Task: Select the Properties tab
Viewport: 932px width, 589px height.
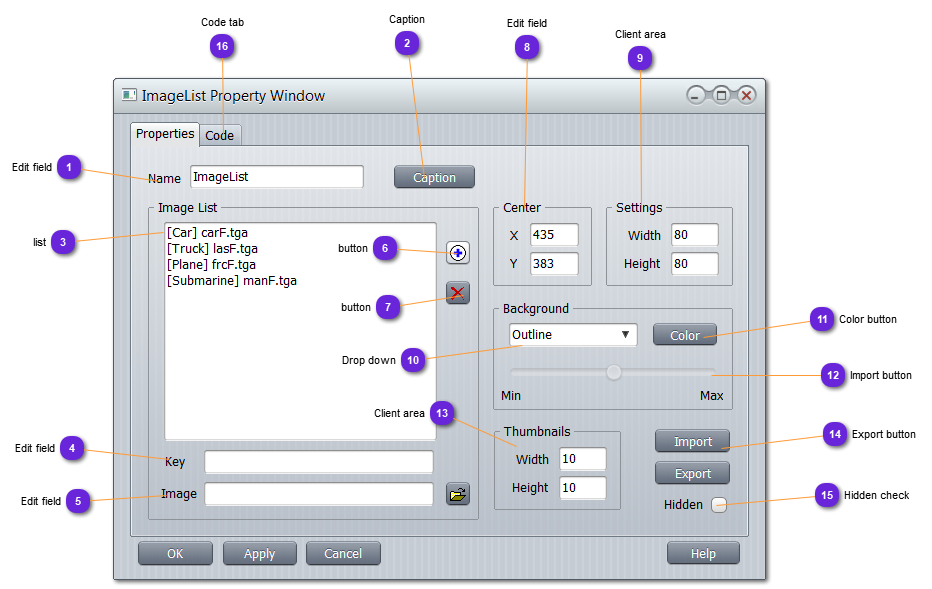Action: 165,134
